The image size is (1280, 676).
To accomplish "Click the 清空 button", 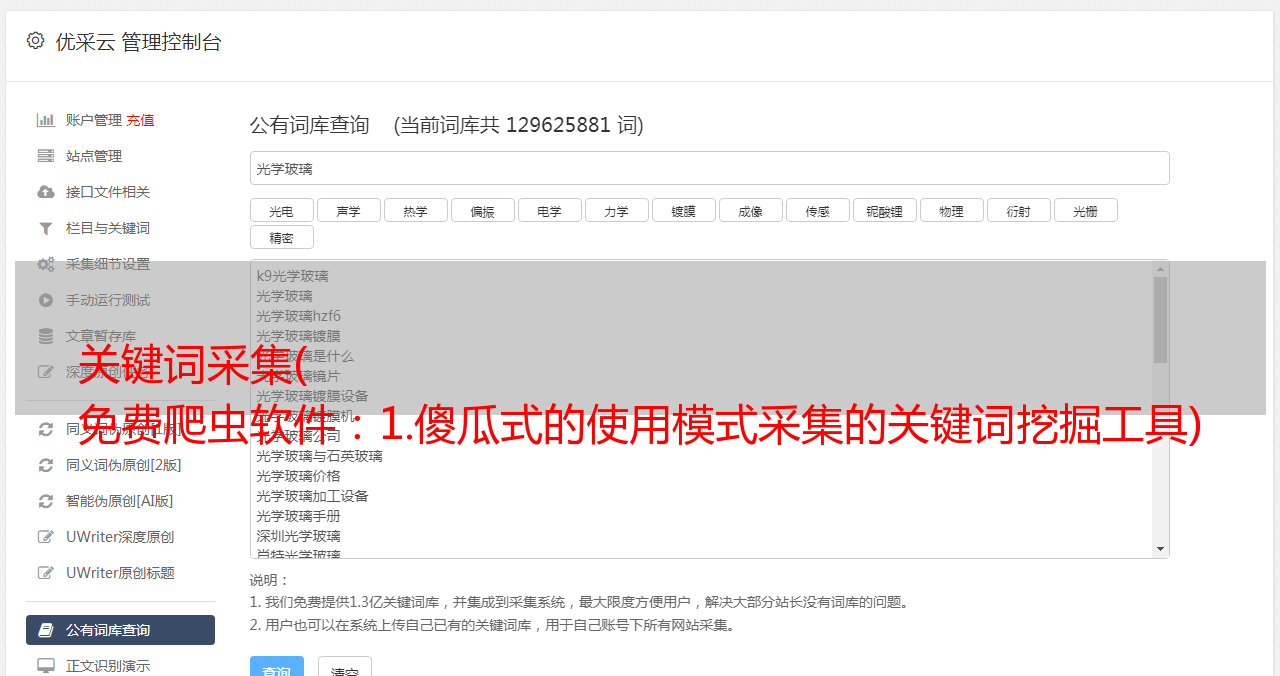I will (x=345, y=668).
